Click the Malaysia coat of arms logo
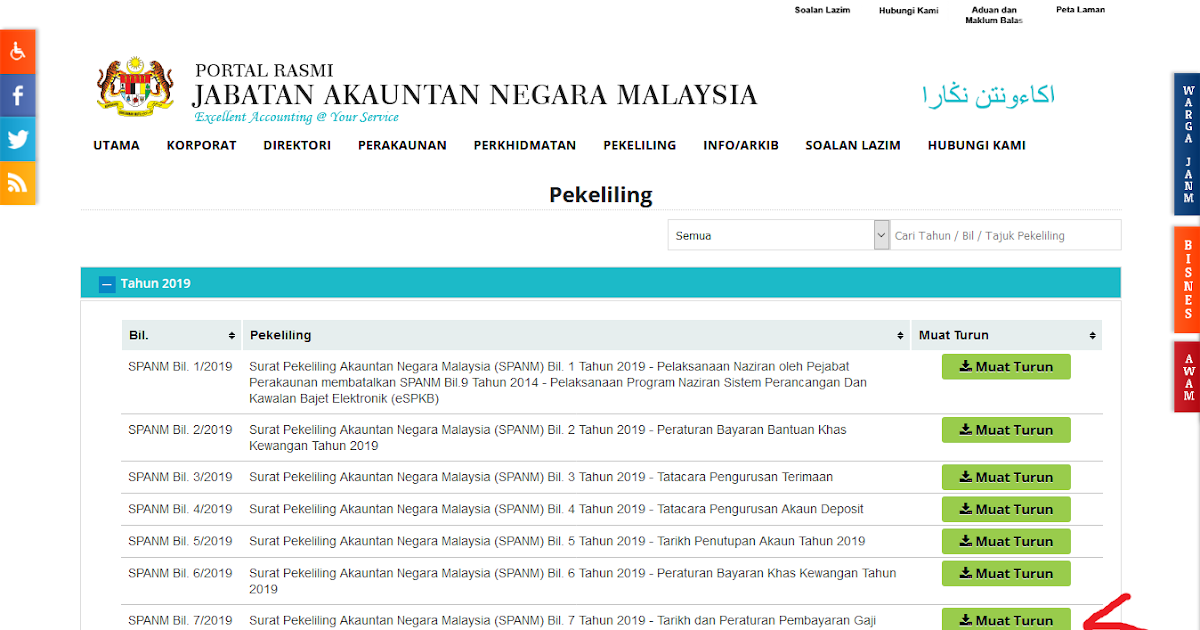Viewport: 1200px width, 630px height. (136, 87)
